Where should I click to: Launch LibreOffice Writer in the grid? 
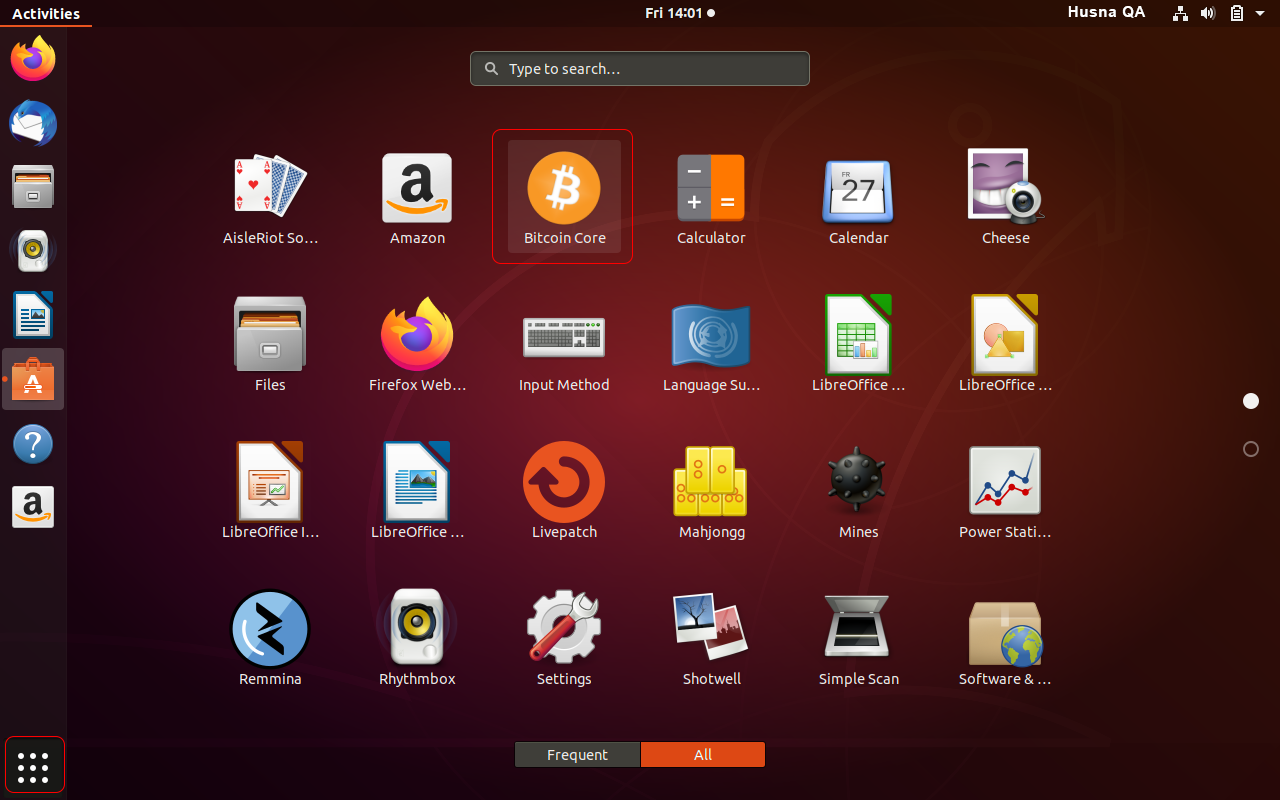pyautogui.click(x=417, y=492)
